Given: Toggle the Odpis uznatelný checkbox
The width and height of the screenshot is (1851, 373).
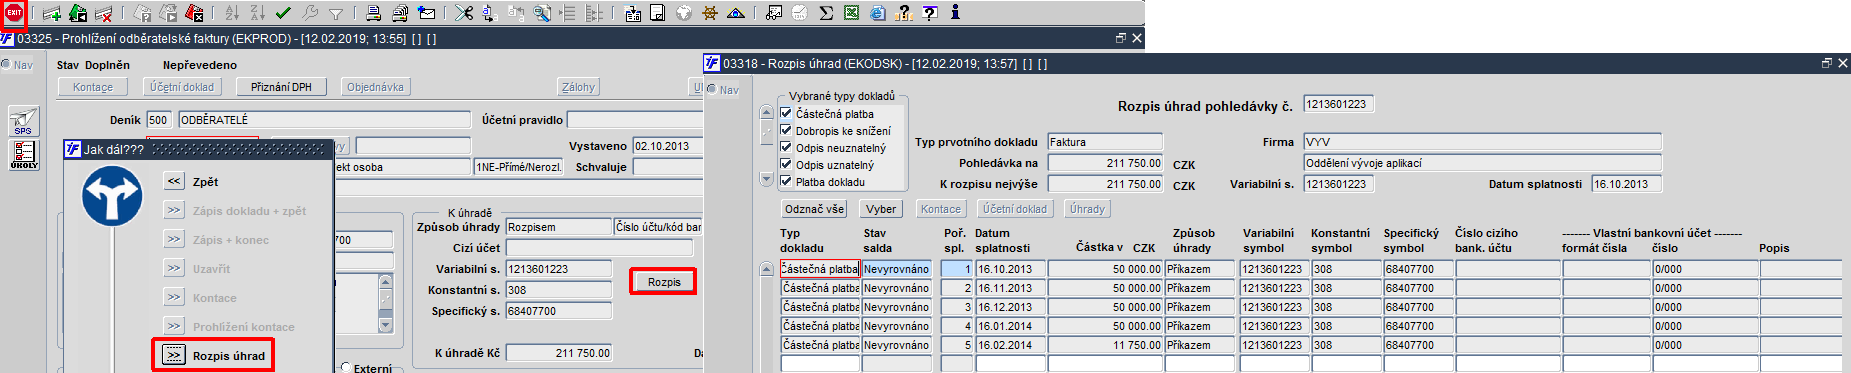Looking at the screenshot, I should pyautogui.click(x=786, y=164).
